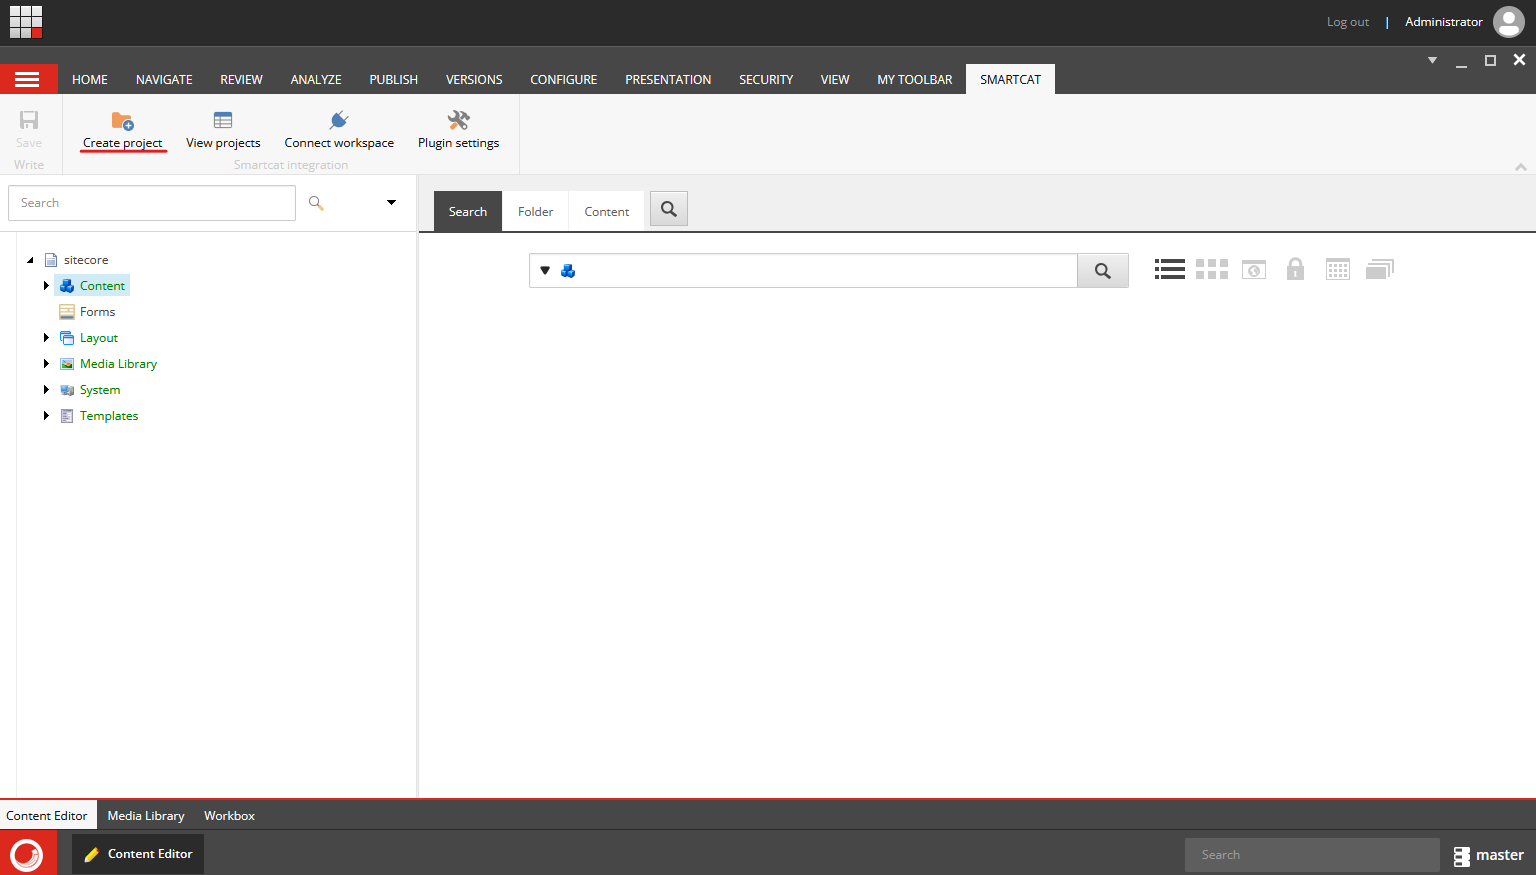This screenshot has width=1536, height=875.
Task: Click the Connect workspace plug icon
Action: coord(339,121)
